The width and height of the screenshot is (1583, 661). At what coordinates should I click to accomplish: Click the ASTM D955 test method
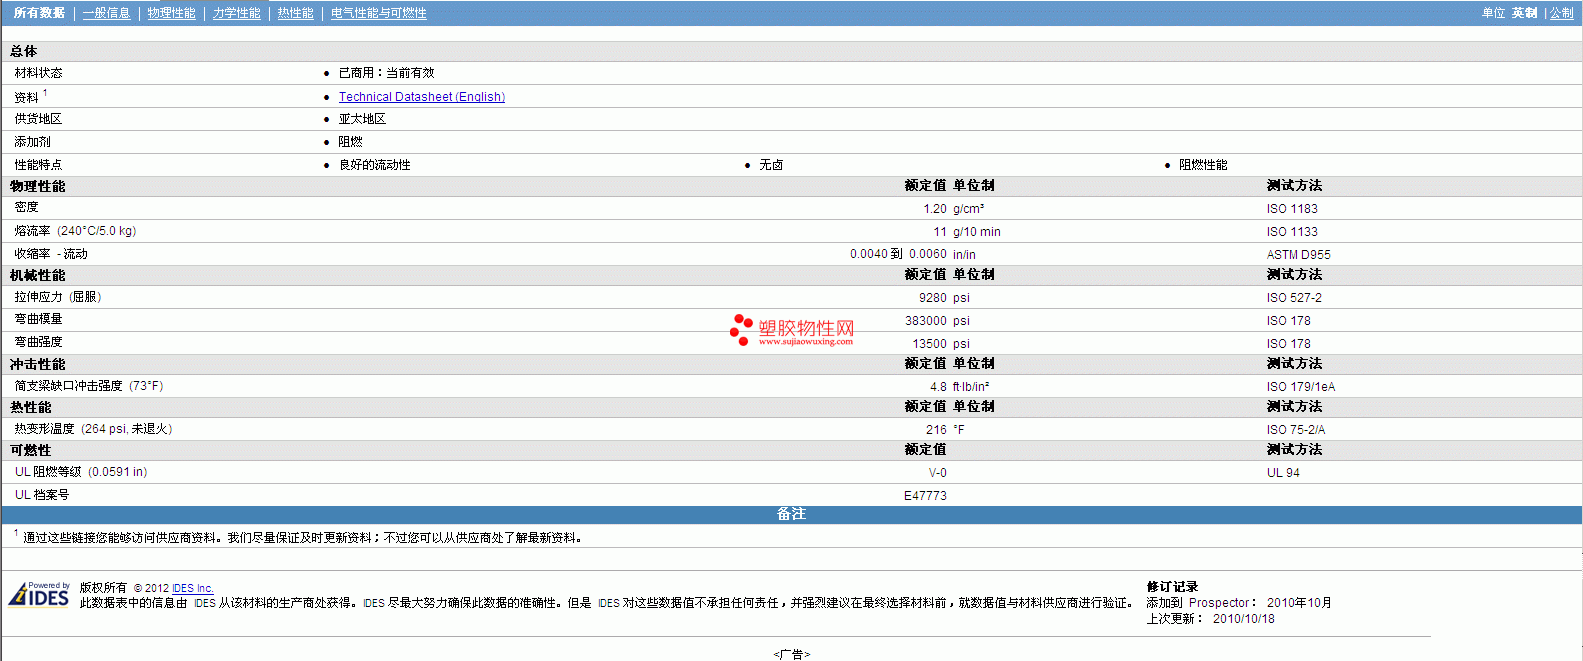pos(1298,255)
